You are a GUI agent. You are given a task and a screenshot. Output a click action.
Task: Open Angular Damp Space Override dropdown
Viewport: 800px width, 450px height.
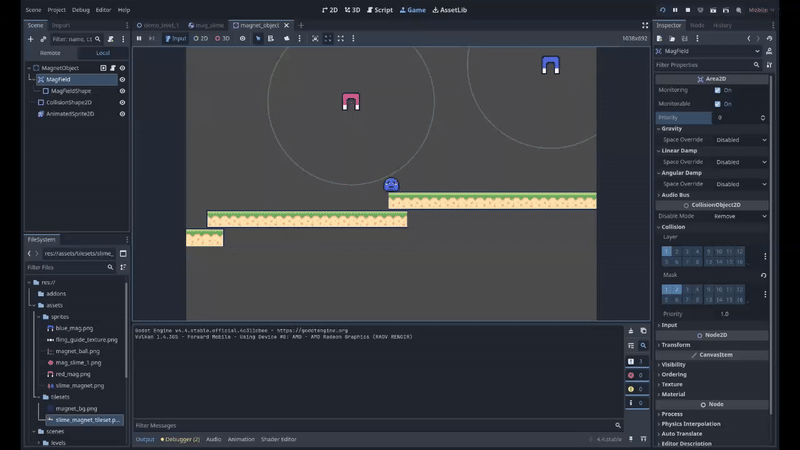click(x=741, y=184)
